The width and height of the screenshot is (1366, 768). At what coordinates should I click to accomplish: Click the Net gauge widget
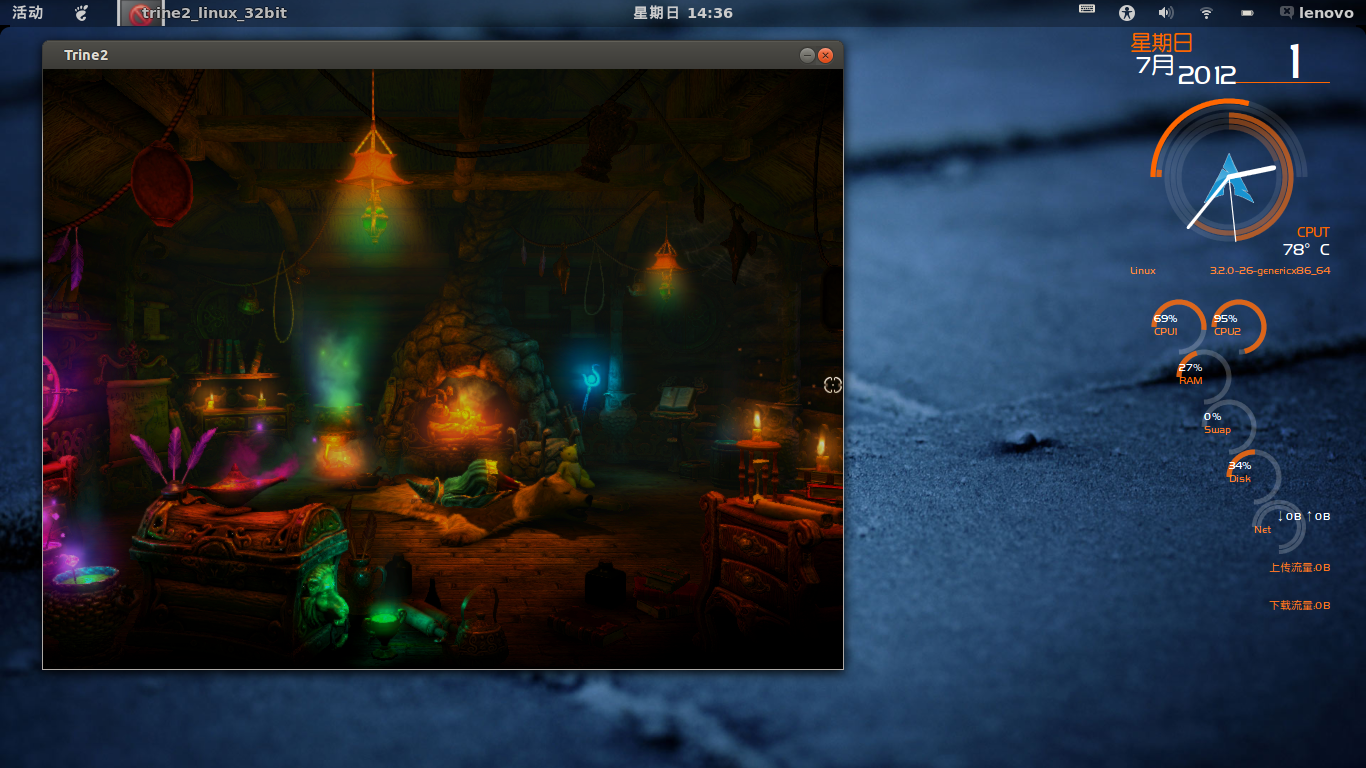(x=1279, y=525)
